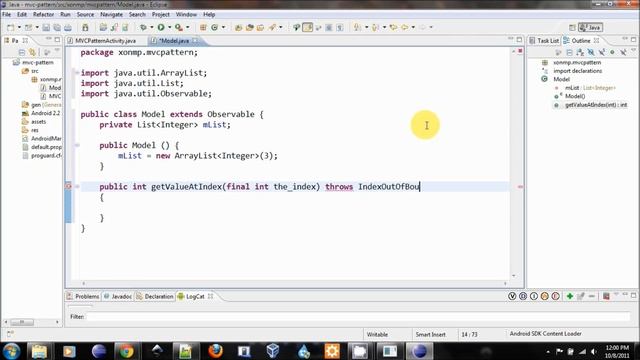
Task: Open the File menu
Action: pyautogui.click(x=7, y=14)
